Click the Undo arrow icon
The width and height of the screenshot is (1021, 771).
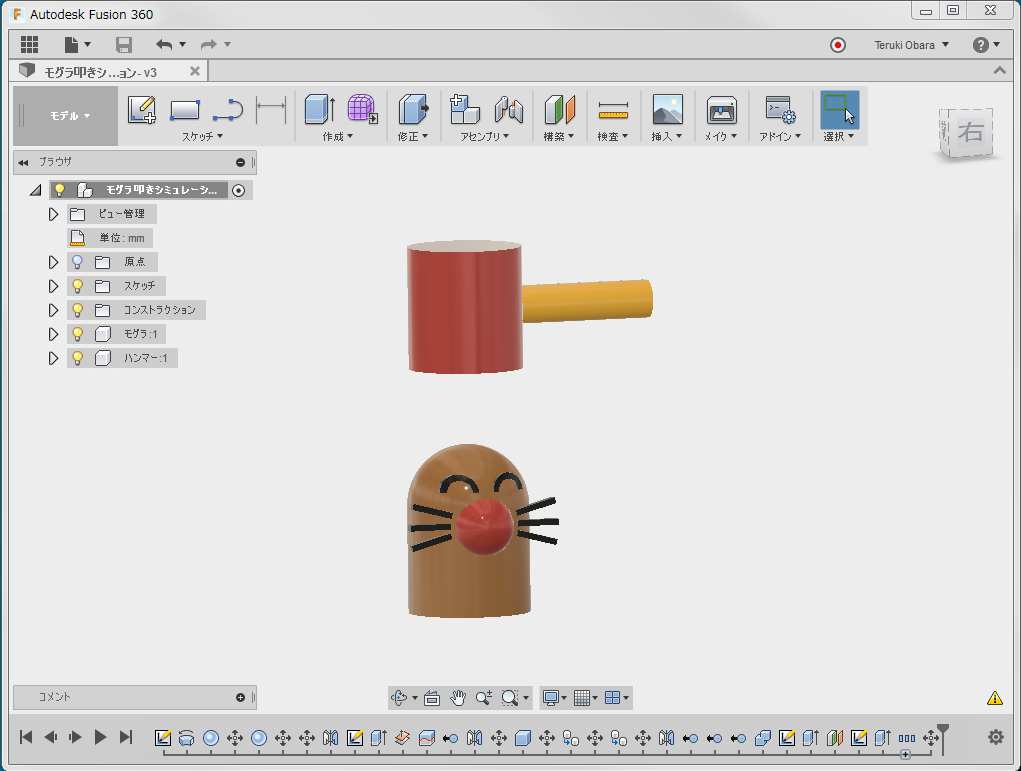click(164, 45)
